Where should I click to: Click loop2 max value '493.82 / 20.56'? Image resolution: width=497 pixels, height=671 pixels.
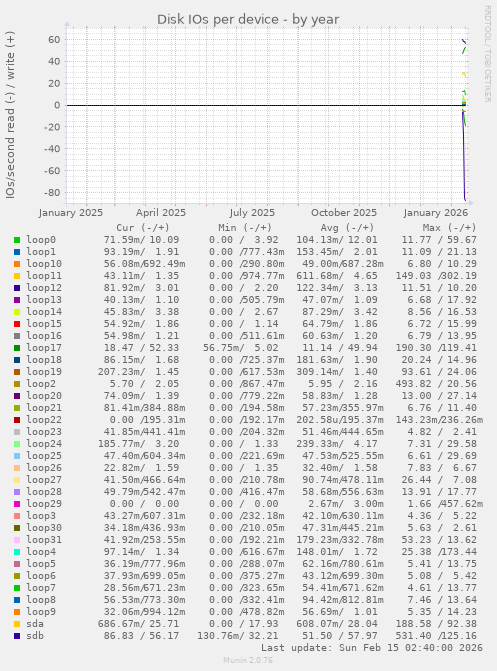click(x=436, y=384)
